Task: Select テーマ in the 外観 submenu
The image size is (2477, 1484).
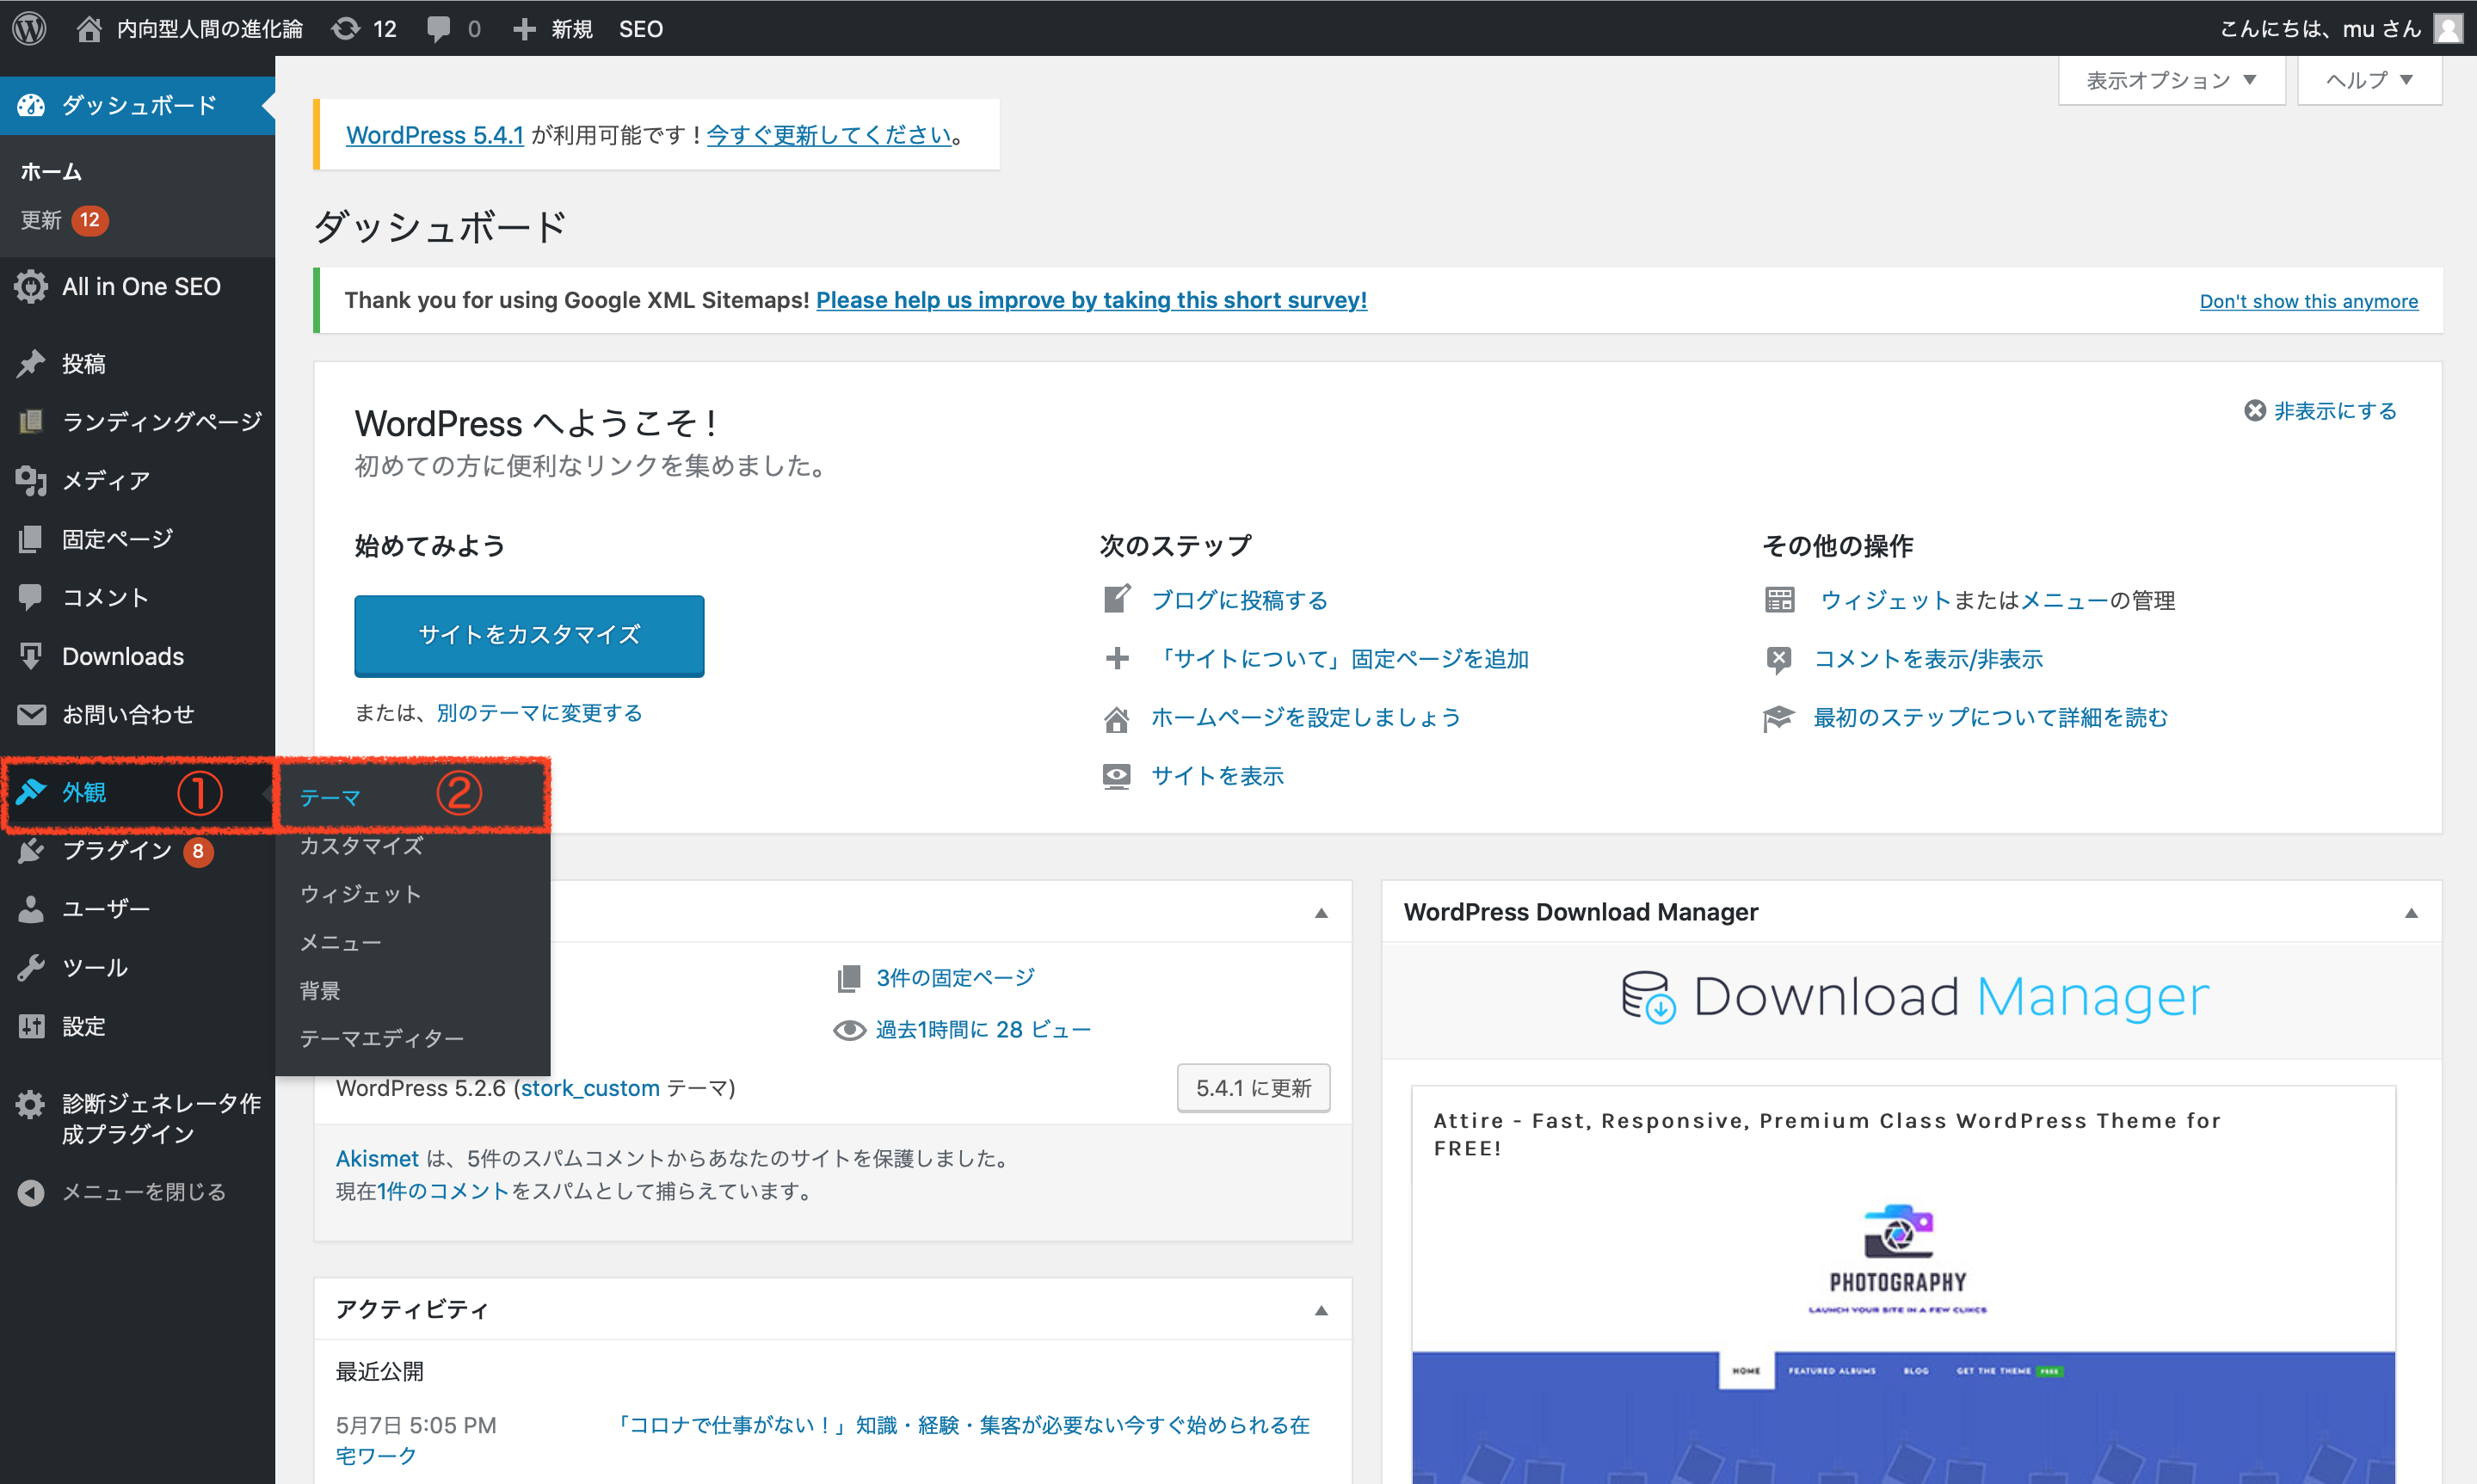Action: tap(330, 798)
